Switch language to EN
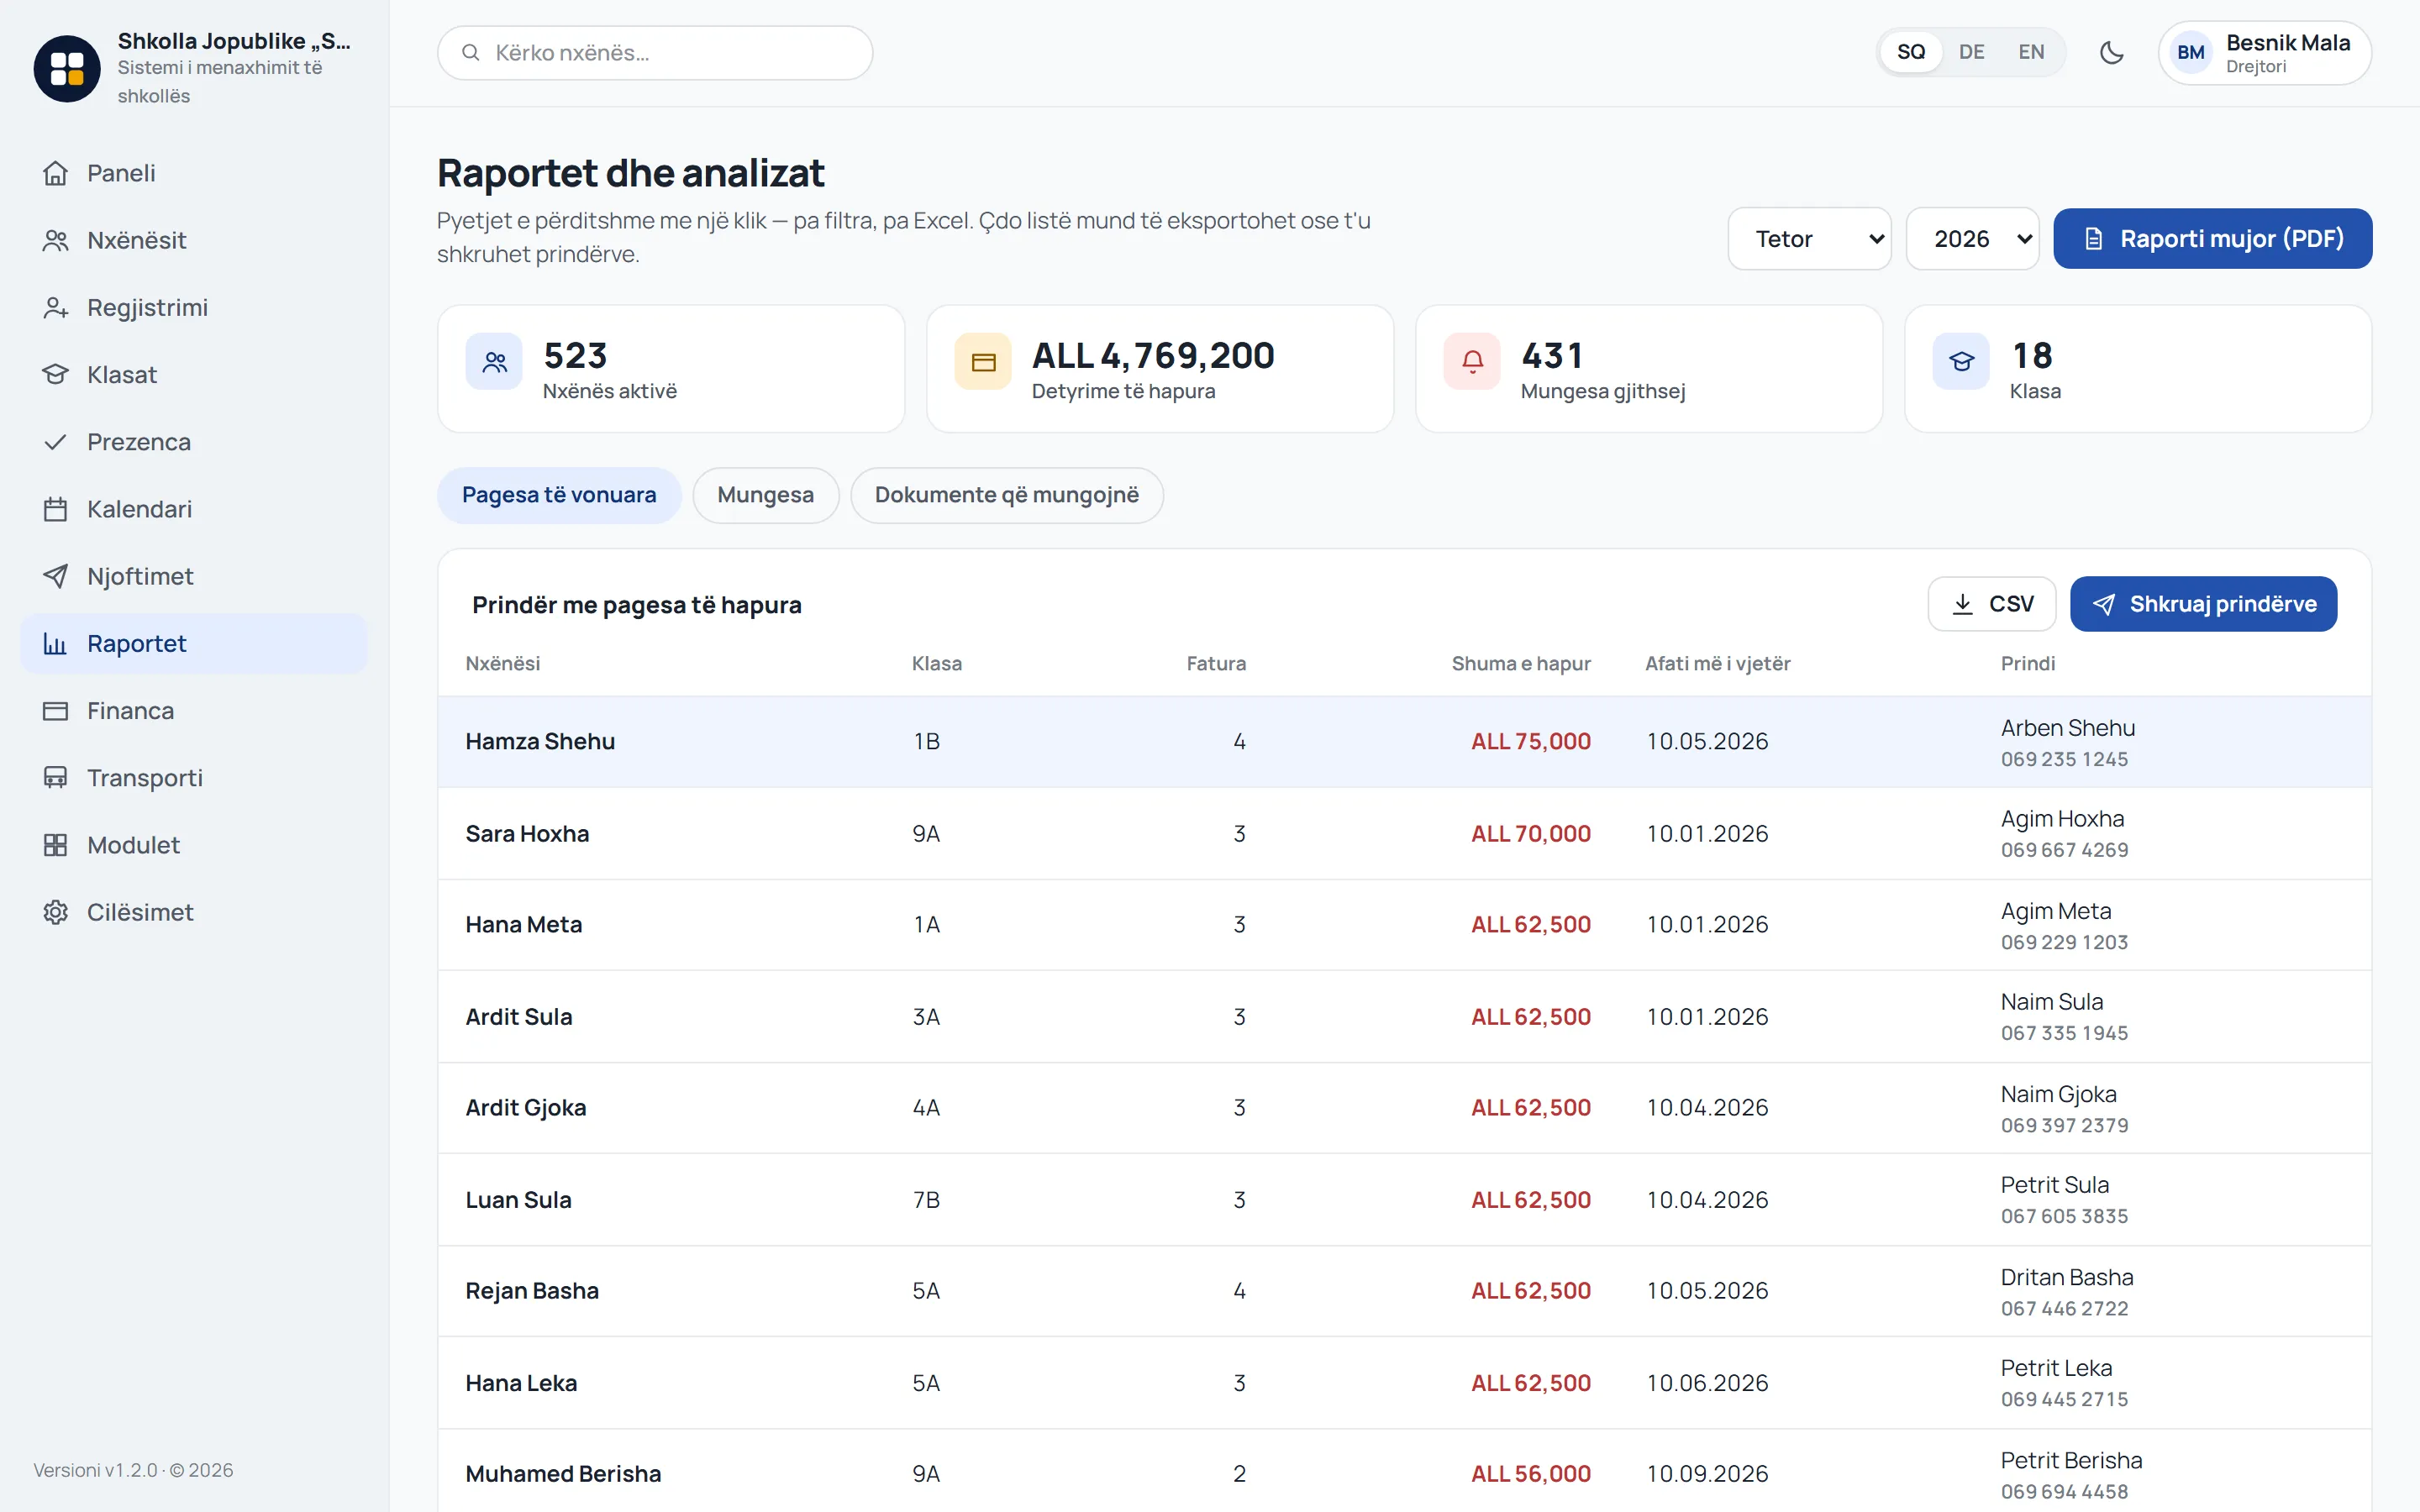The image size is (2420, 1512). (2031, 52)
